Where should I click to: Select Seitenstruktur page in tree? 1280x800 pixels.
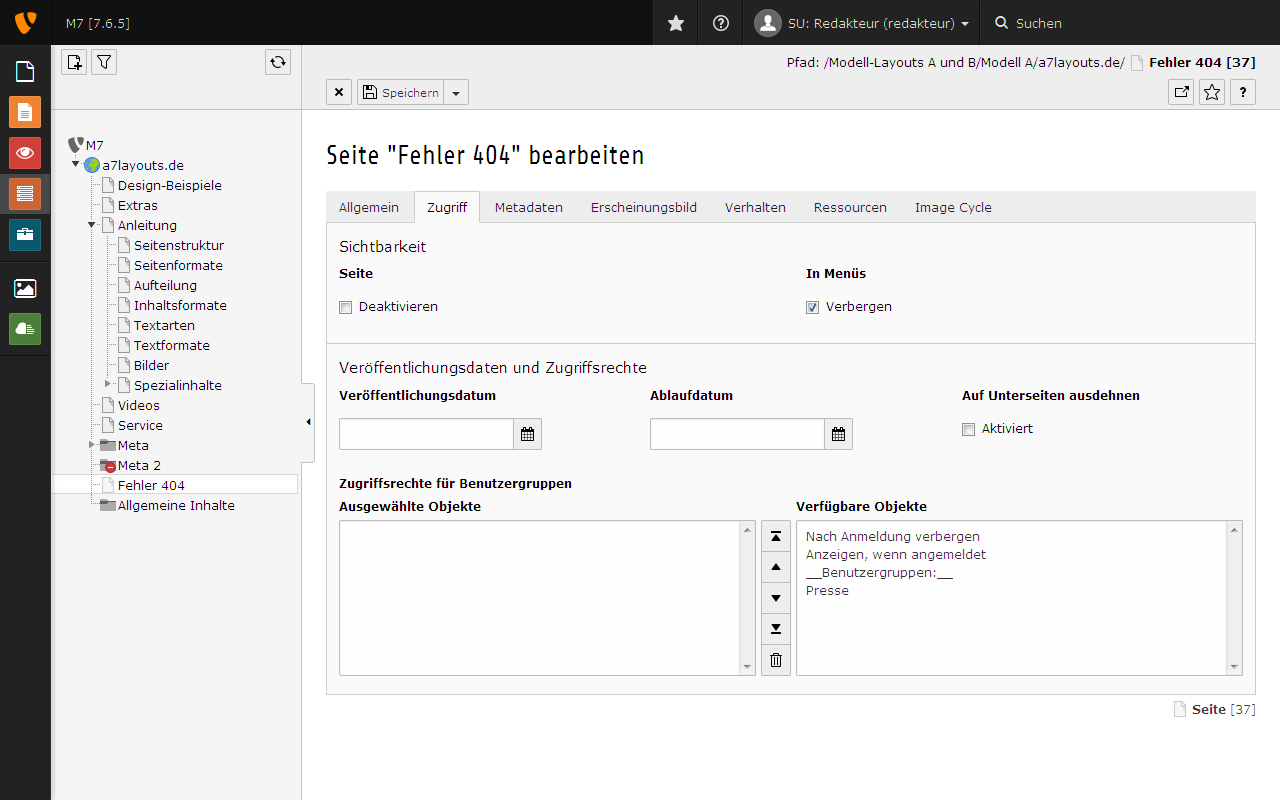(x=179, y=245)
